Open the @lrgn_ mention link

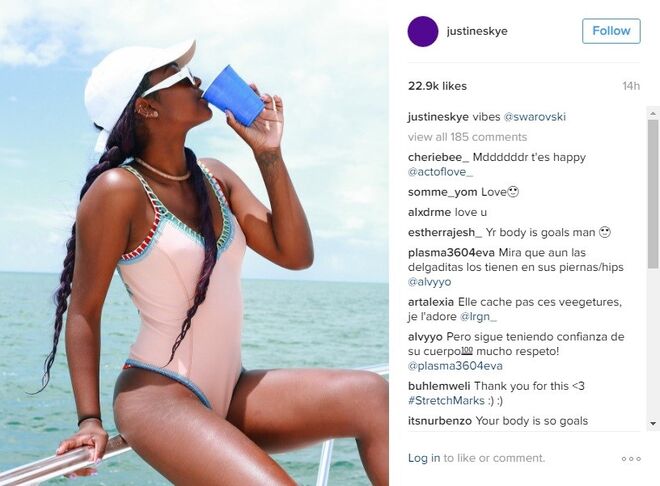(x=478, y=316)
